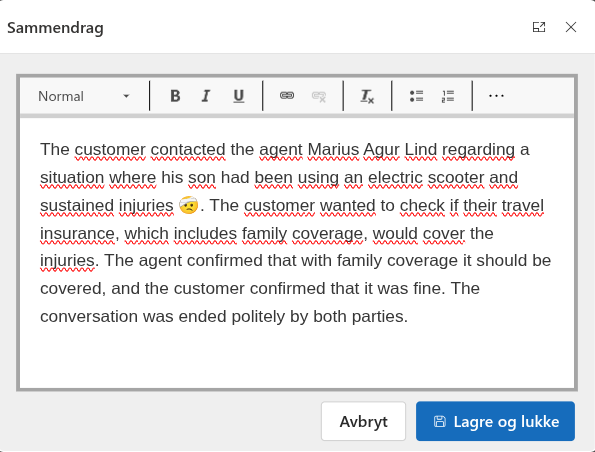The image size is (595, 452).
Task: Click the injured face emoji in the text
Action: click(x=189, y=205)
